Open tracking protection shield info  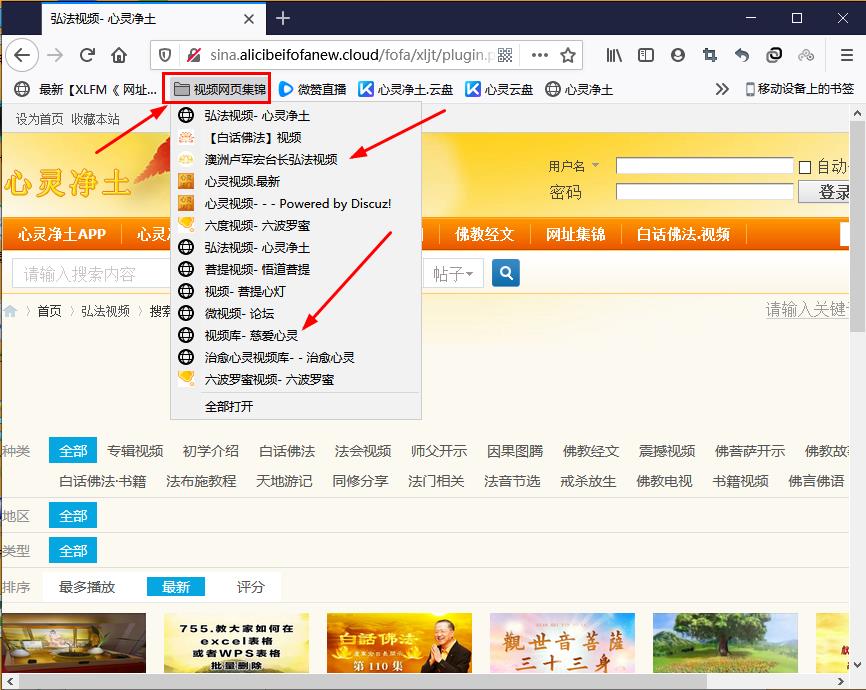[x=165, y=55]
